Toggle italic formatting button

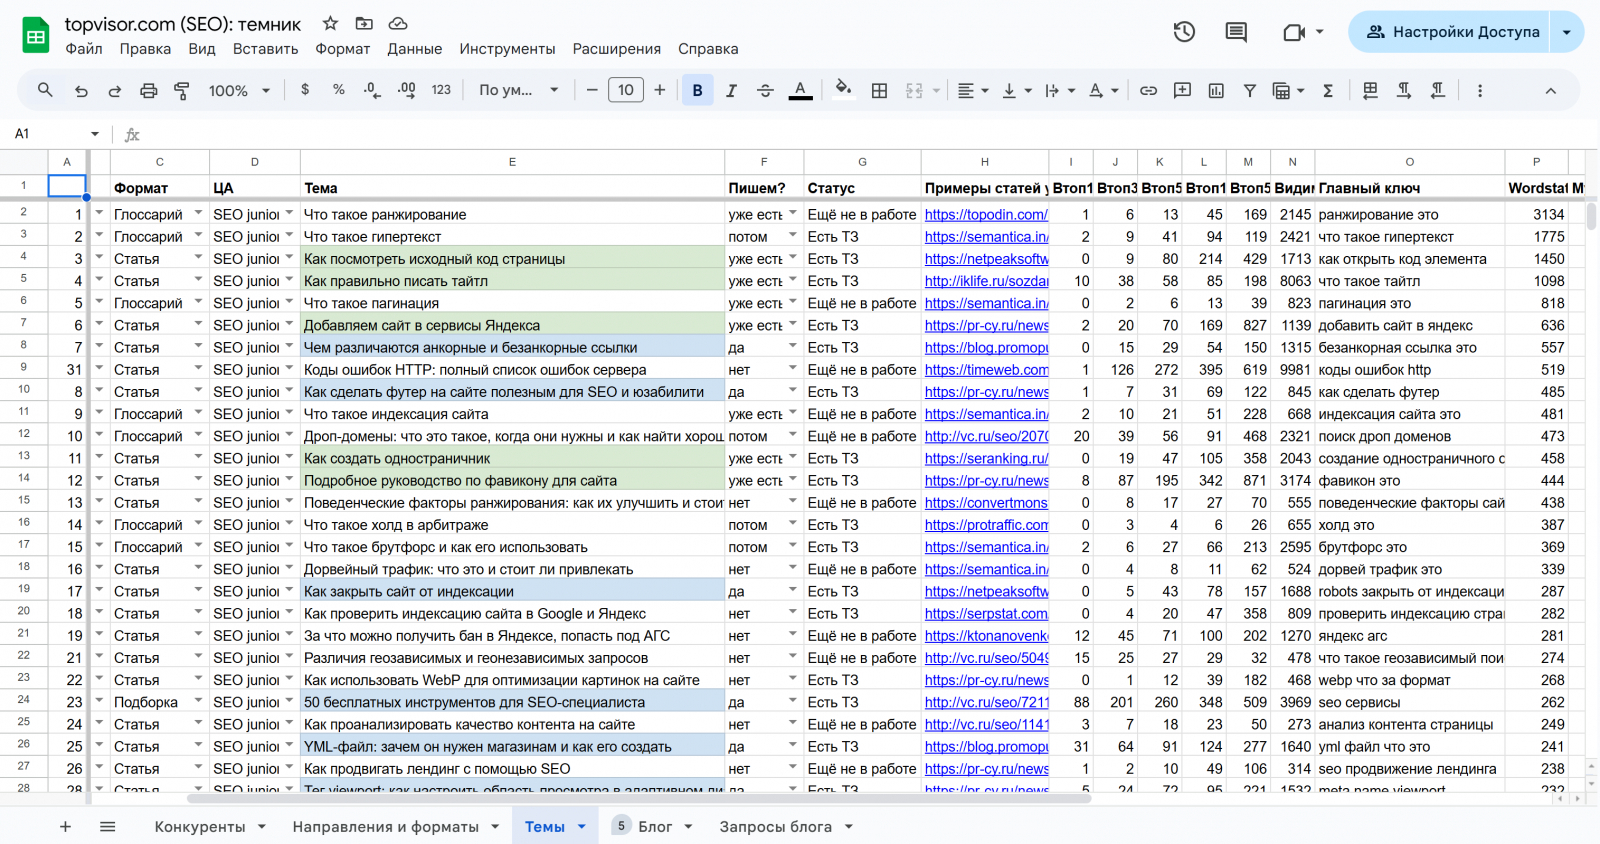tap(731, 90)
